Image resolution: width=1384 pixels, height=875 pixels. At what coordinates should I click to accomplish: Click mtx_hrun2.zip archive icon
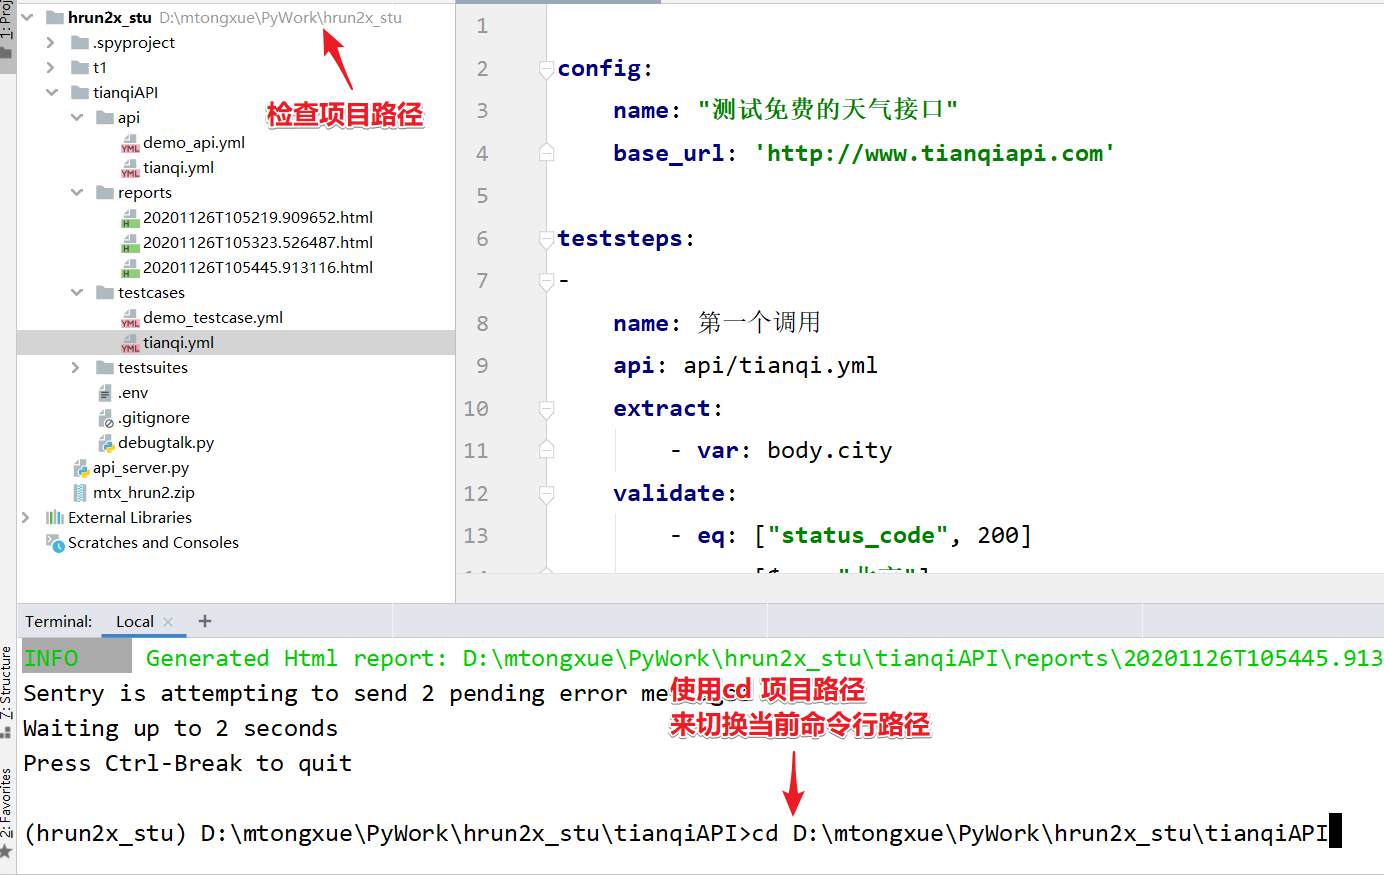tap(80, 493)
